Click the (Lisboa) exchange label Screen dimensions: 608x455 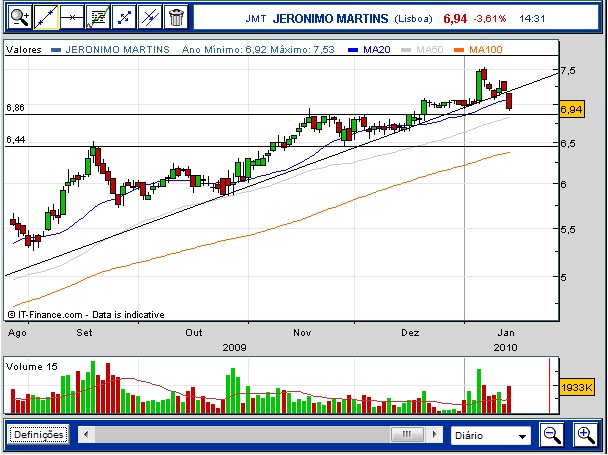click(x=413, y=19)
